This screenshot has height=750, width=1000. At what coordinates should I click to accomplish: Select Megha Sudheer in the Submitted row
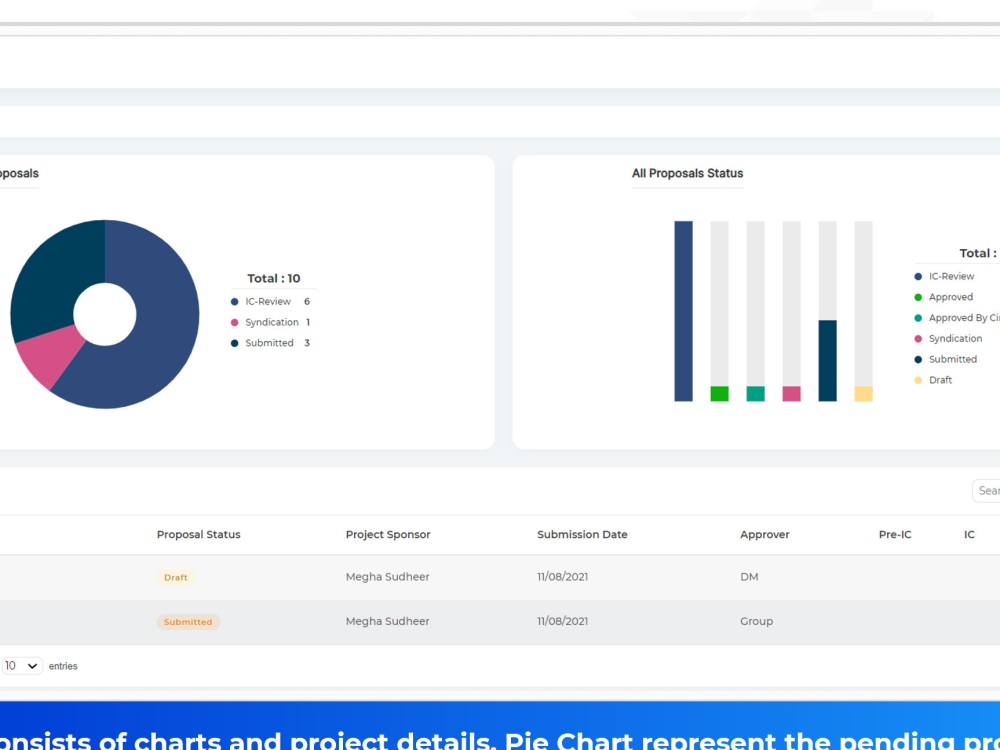[x=387, y=621]
